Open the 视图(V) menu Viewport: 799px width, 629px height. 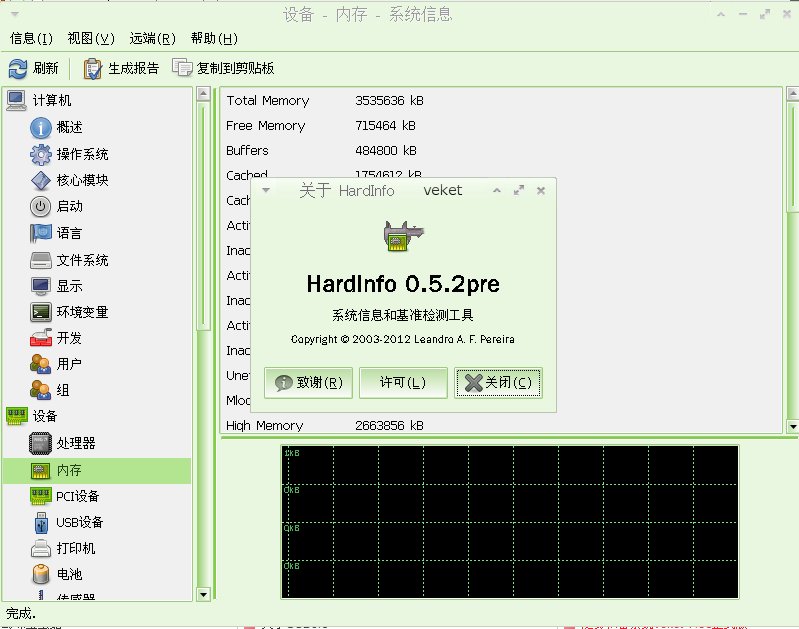91,39
